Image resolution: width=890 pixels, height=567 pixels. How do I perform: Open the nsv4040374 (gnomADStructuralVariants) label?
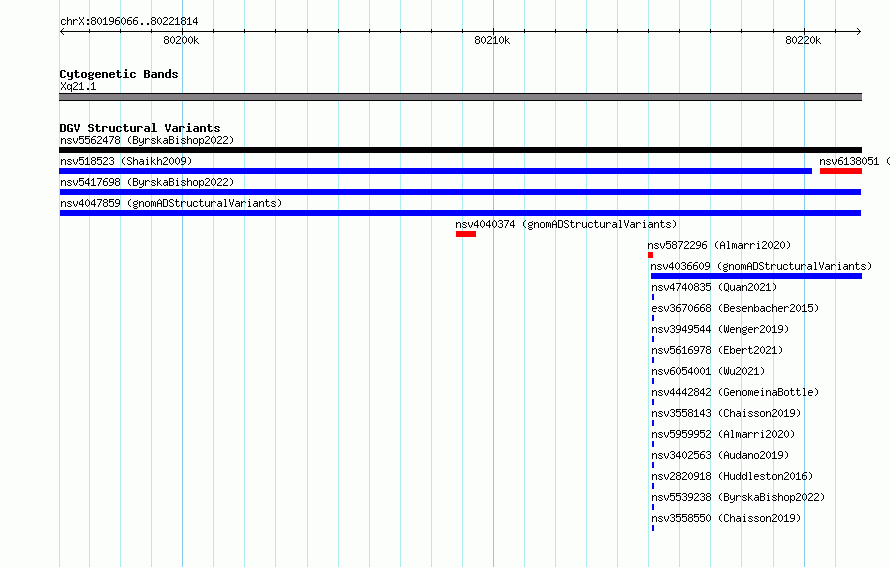pos(566,224)
